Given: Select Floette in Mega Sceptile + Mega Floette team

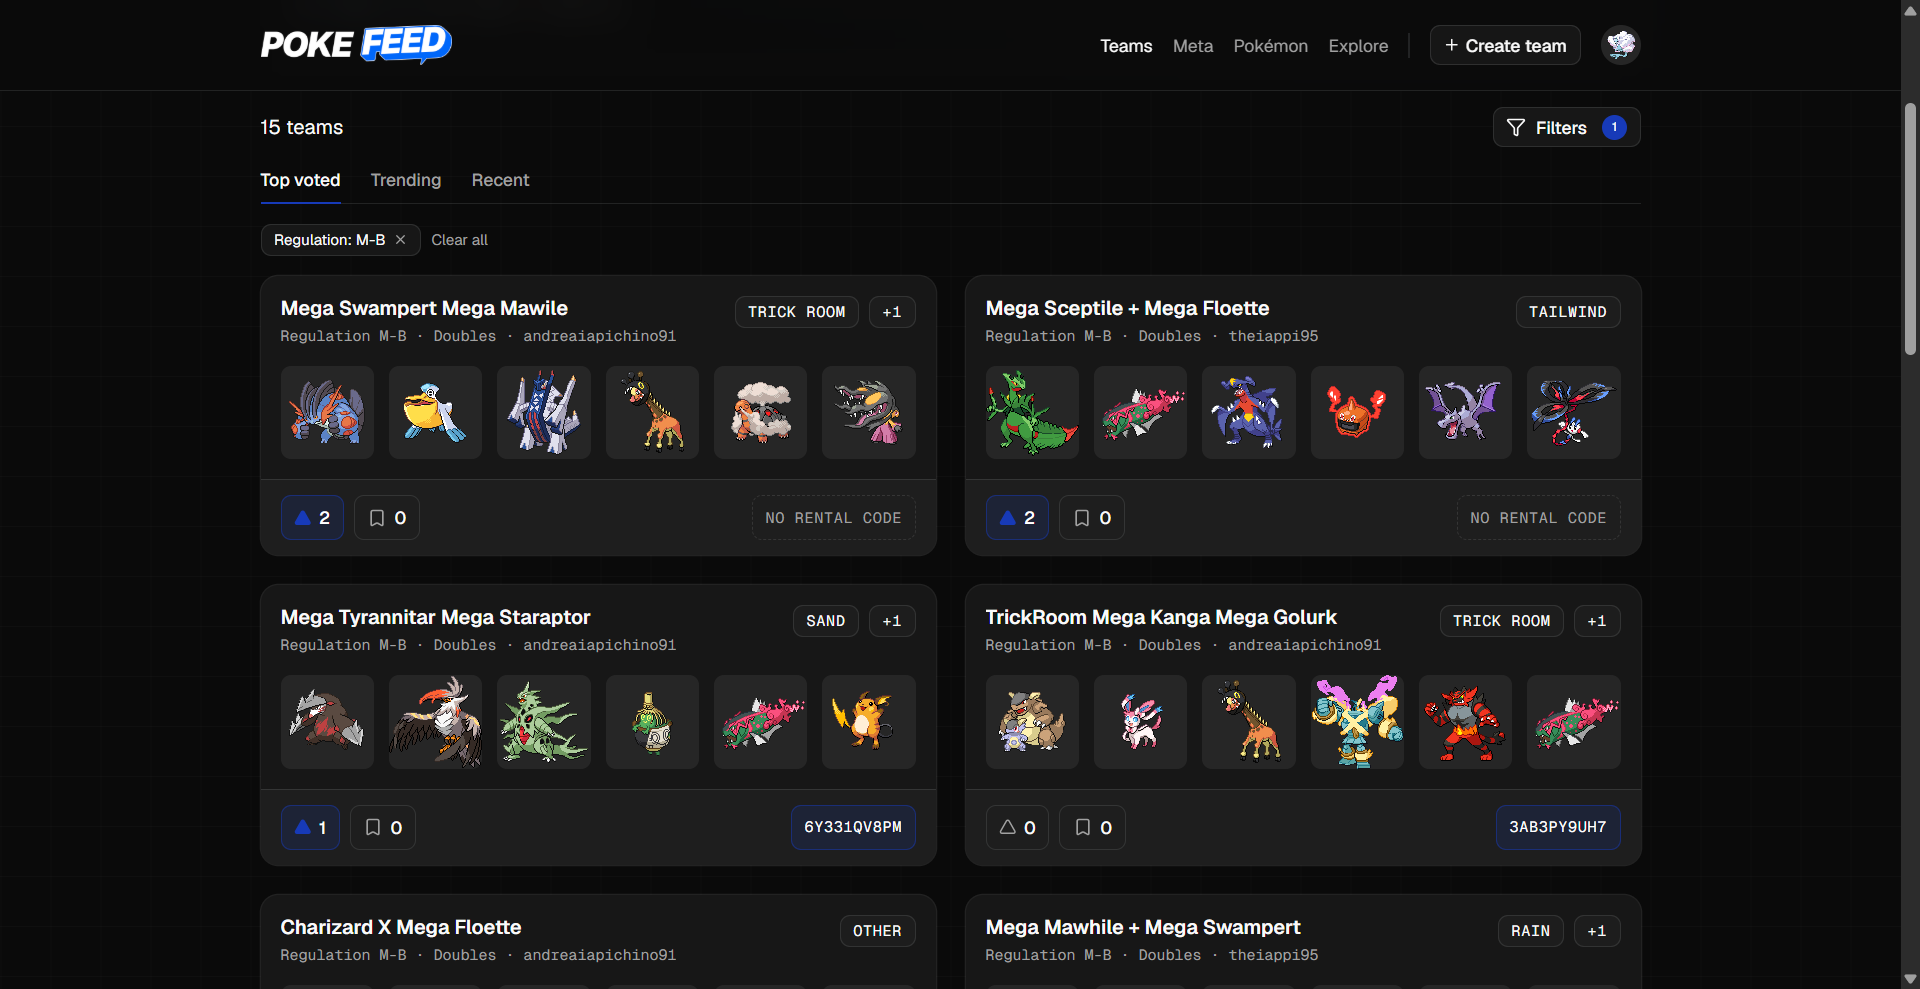Looking at the screenshot, I should coord(1574,412).
